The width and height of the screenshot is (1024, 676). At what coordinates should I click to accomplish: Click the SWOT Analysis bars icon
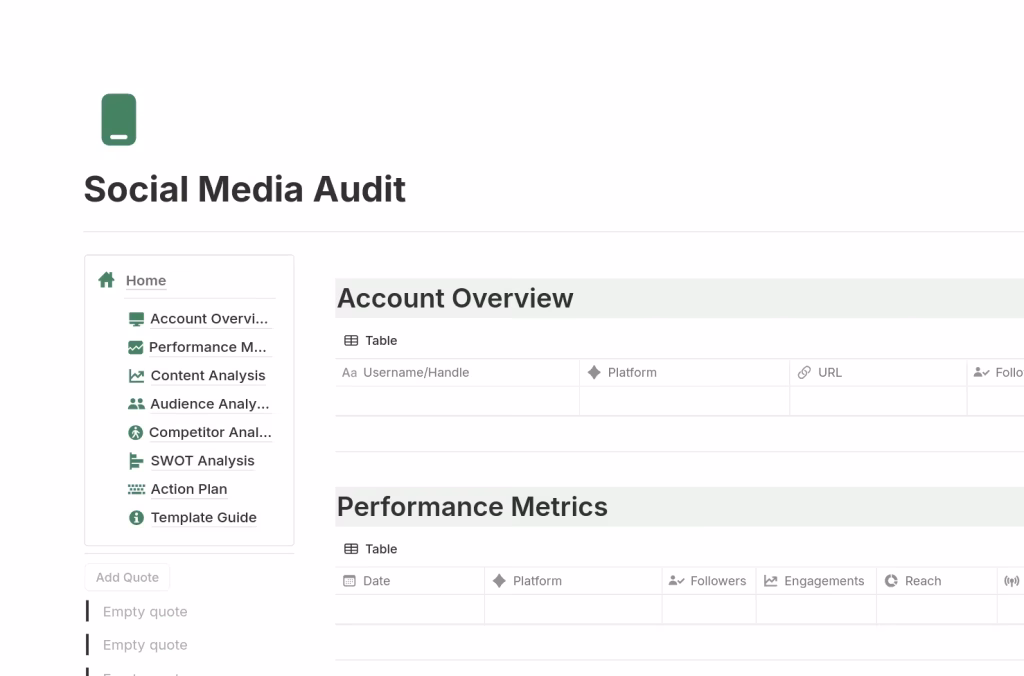pos(136,461)
